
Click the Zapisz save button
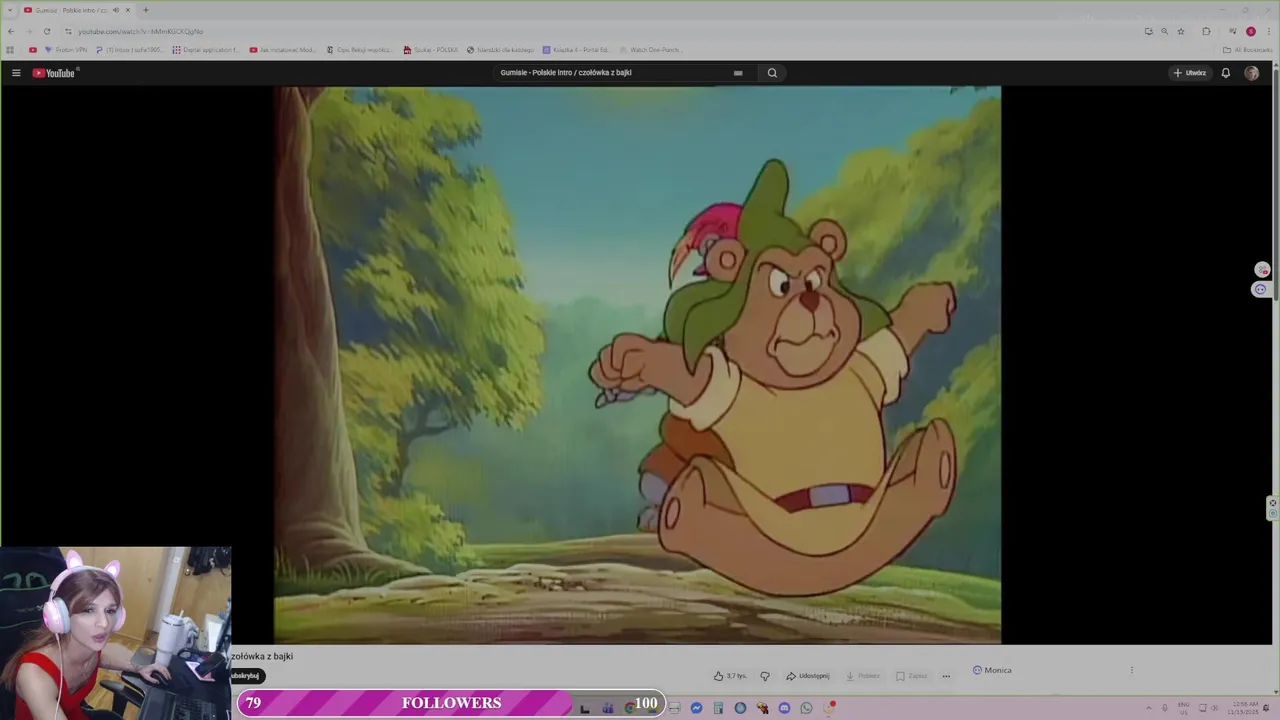click(x=912, y=676)
